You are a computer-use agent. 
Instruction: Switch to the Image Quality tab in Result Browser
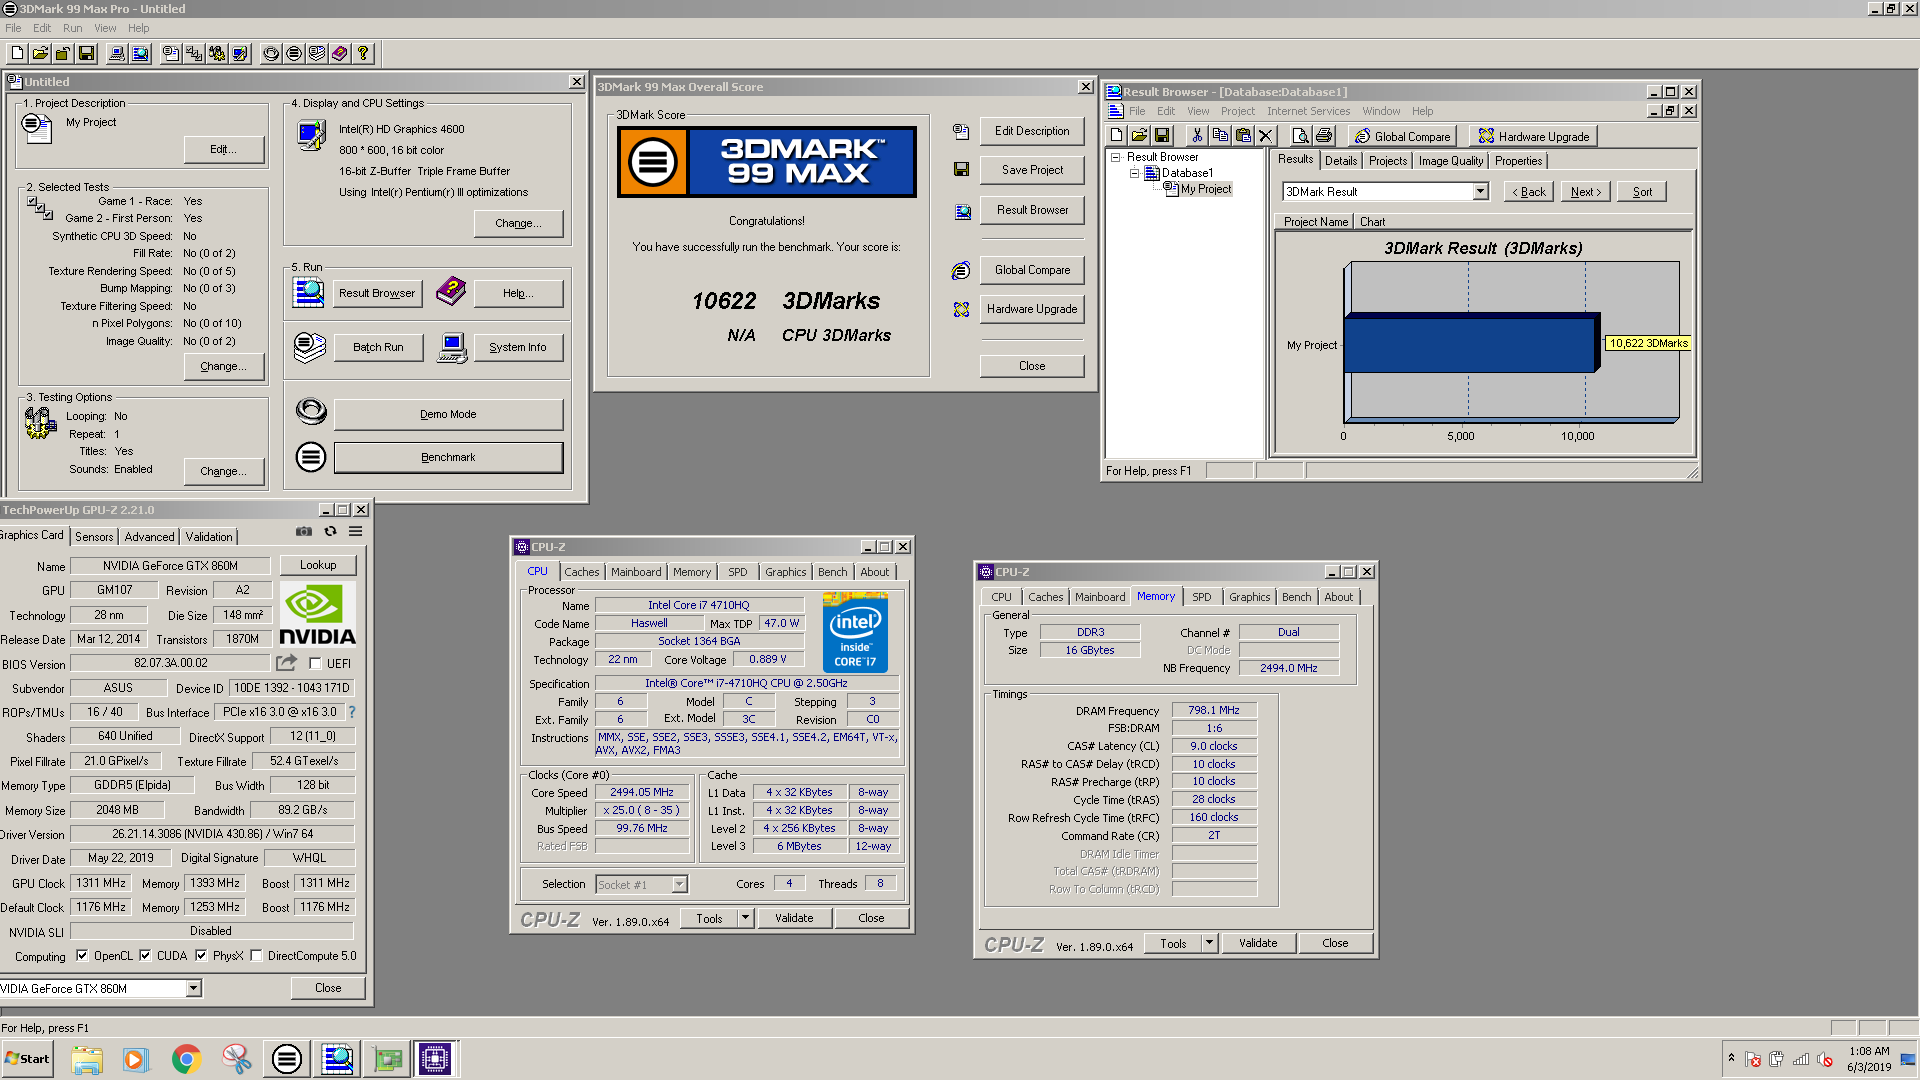1450,161
